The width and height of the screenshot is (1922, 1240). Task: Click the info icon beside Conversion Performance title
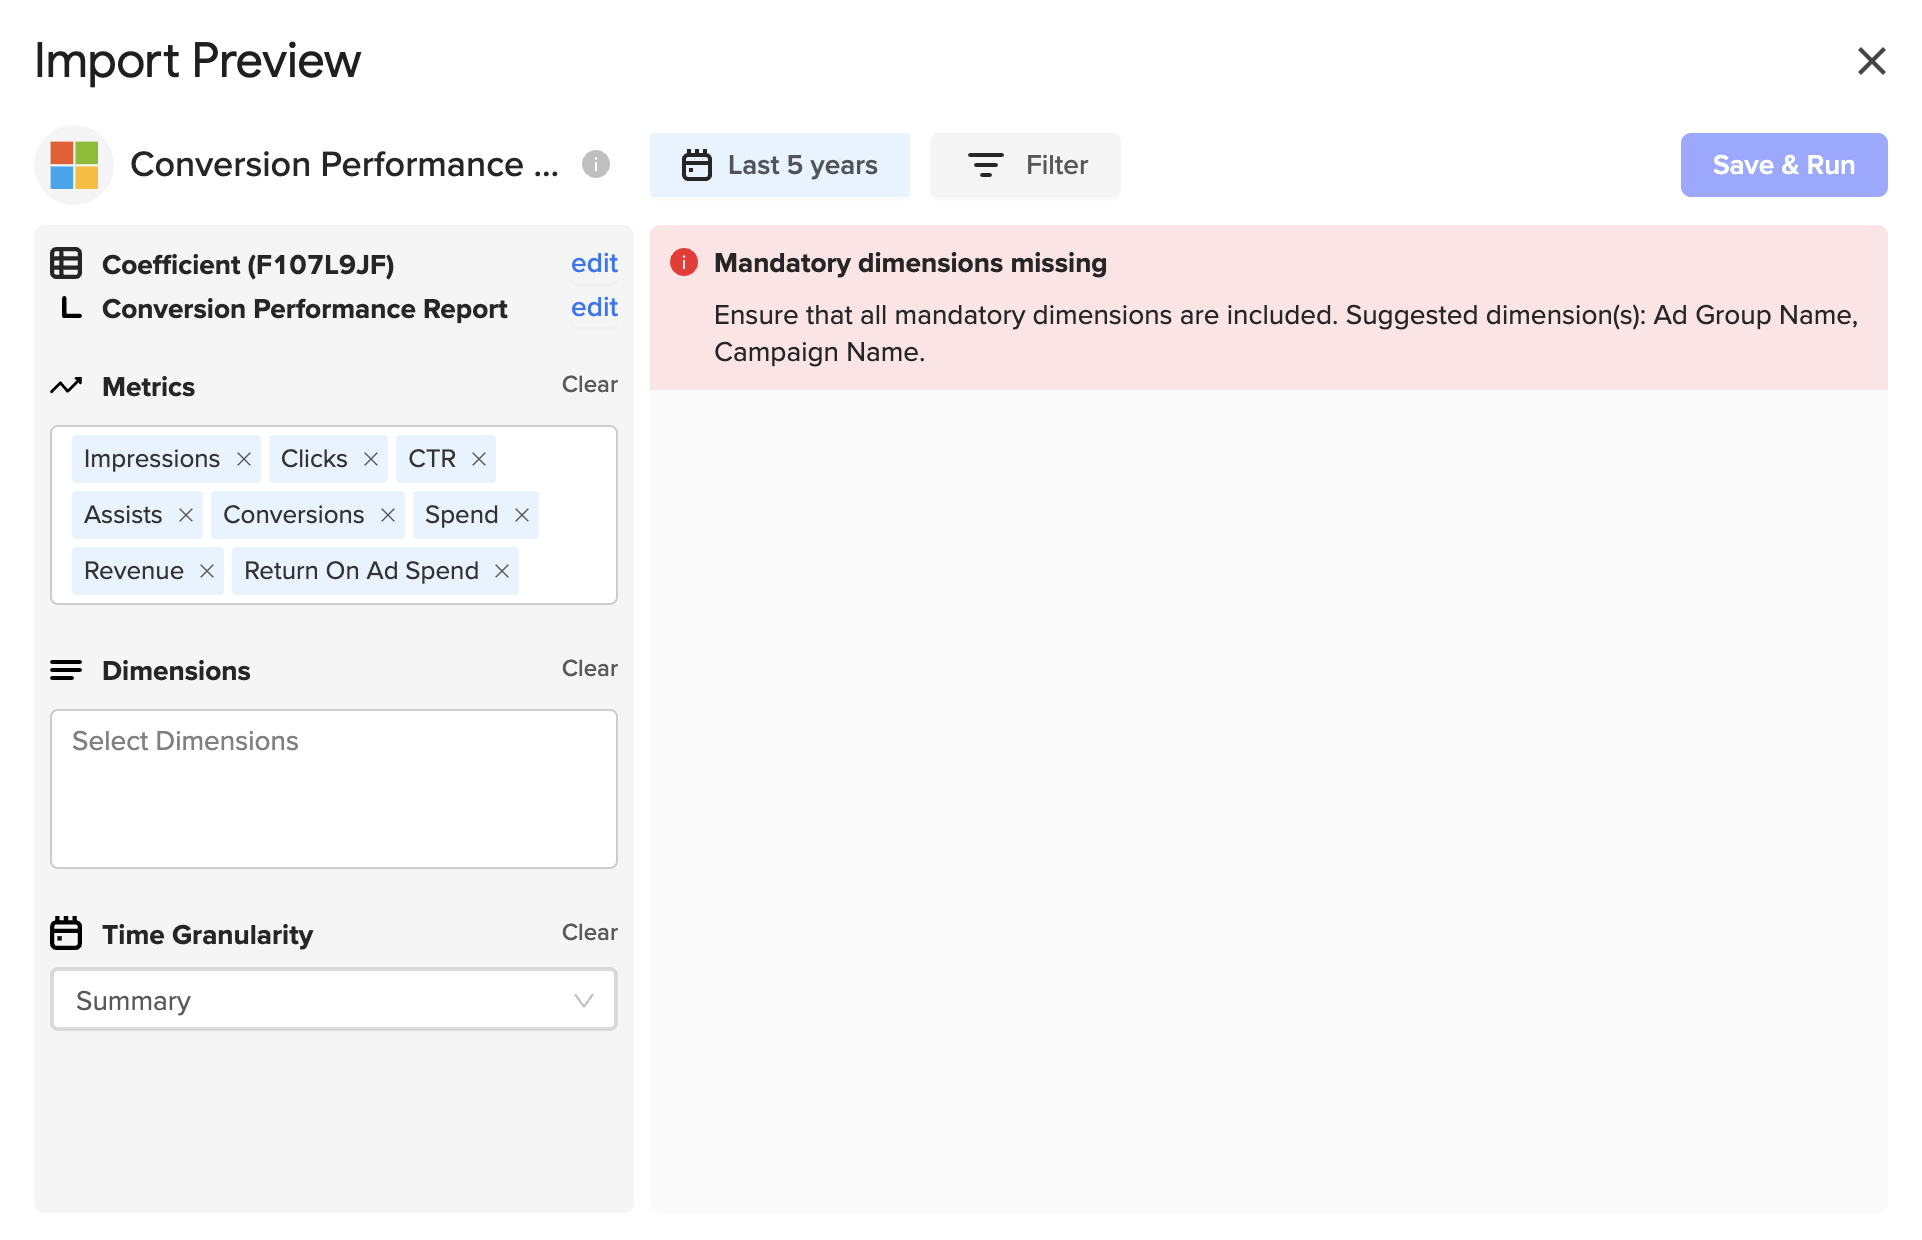coord(596,164)
